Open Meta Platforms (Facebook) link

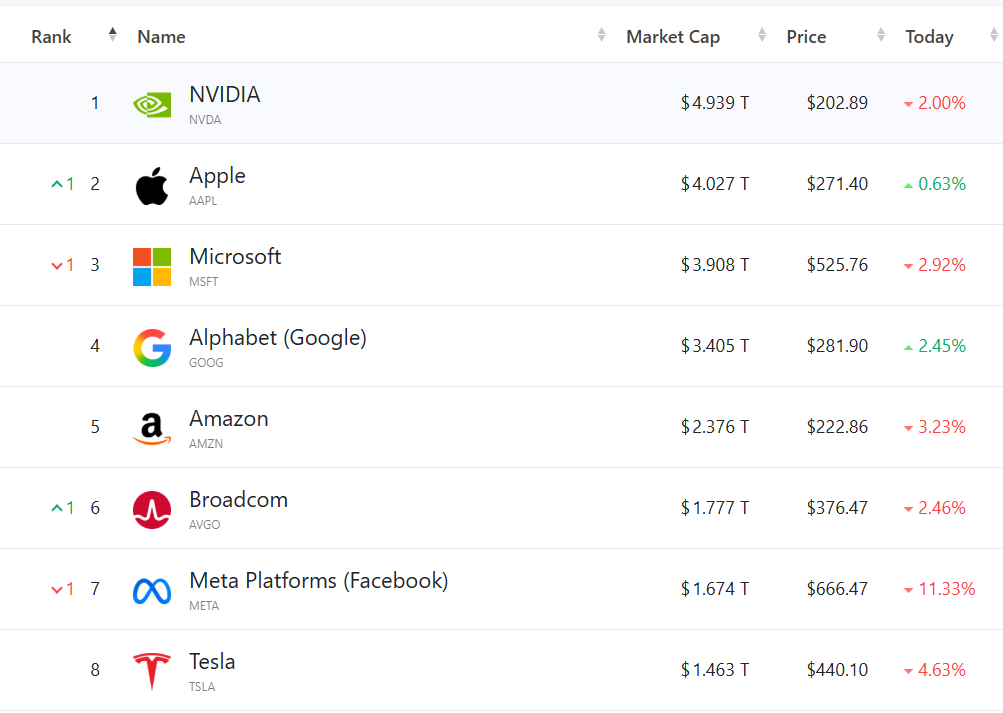pyautogui.click(x=318, y=581)
